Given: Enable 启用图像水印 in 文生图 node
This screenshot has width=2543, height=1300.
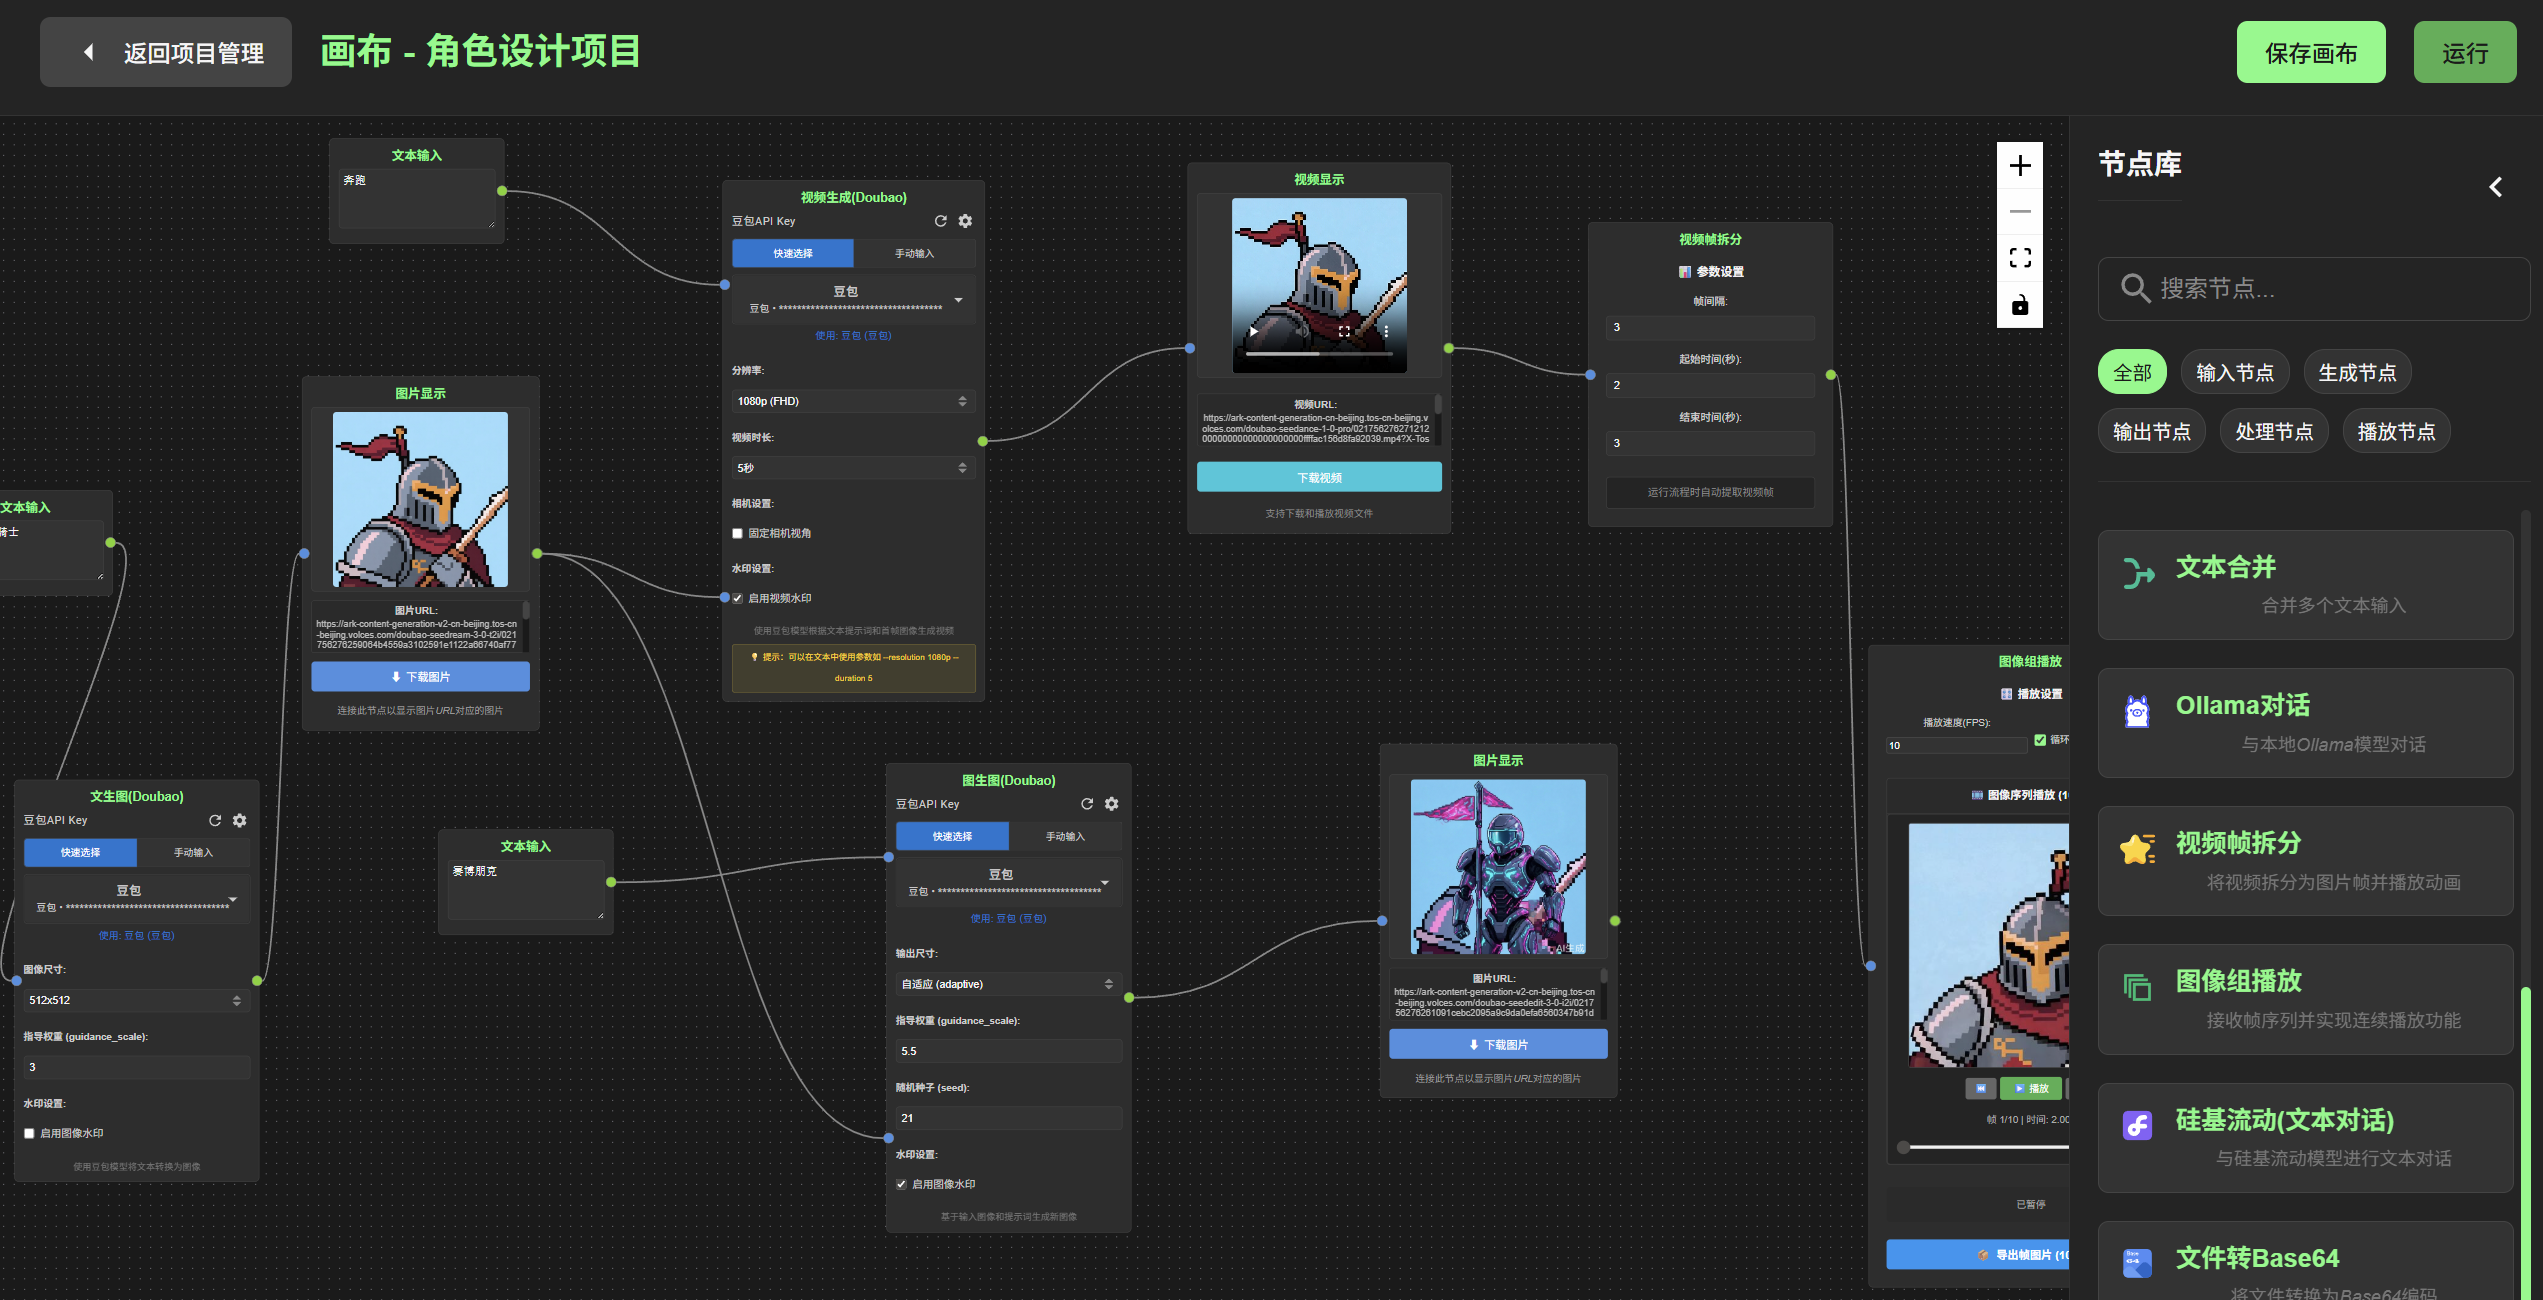Looking at the screenshot, I should pyautogui.click(x=29, y=1134).
